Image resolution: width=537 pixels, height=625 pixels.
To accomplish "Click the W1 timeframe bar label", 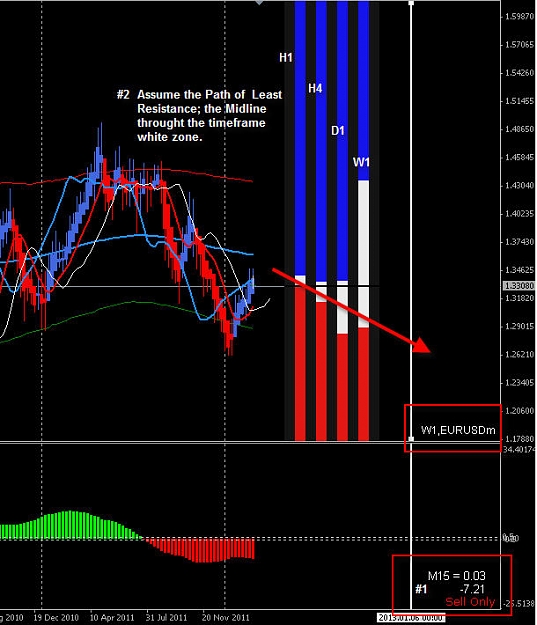I will [361, 162].
